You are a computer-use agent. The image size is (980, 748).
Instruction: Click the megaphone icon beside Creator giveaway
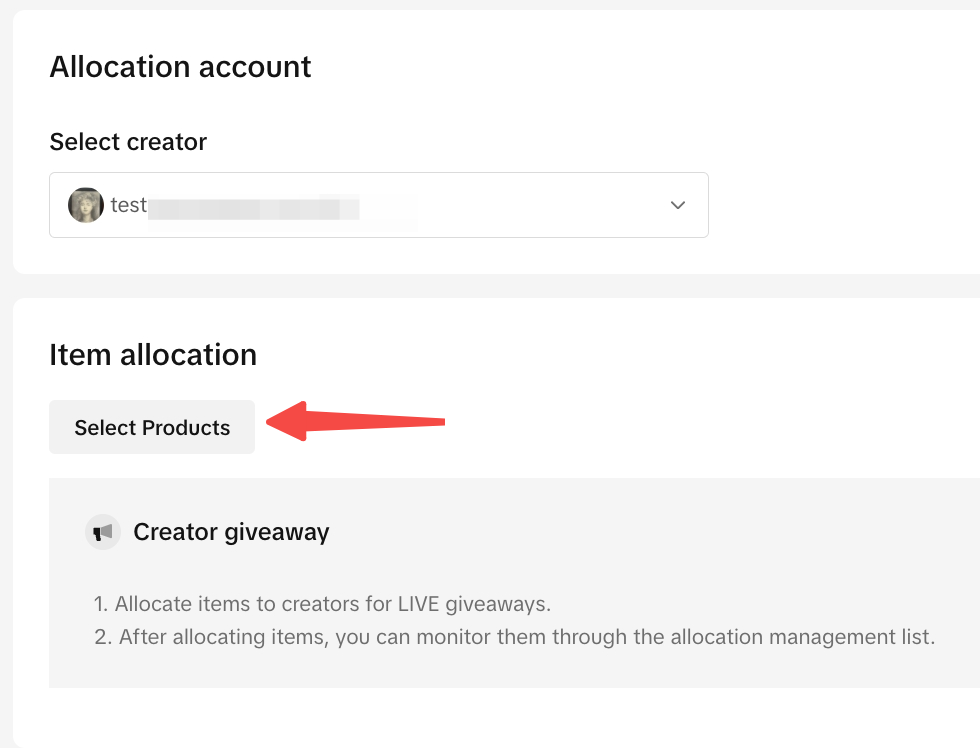tap(102, 532)
